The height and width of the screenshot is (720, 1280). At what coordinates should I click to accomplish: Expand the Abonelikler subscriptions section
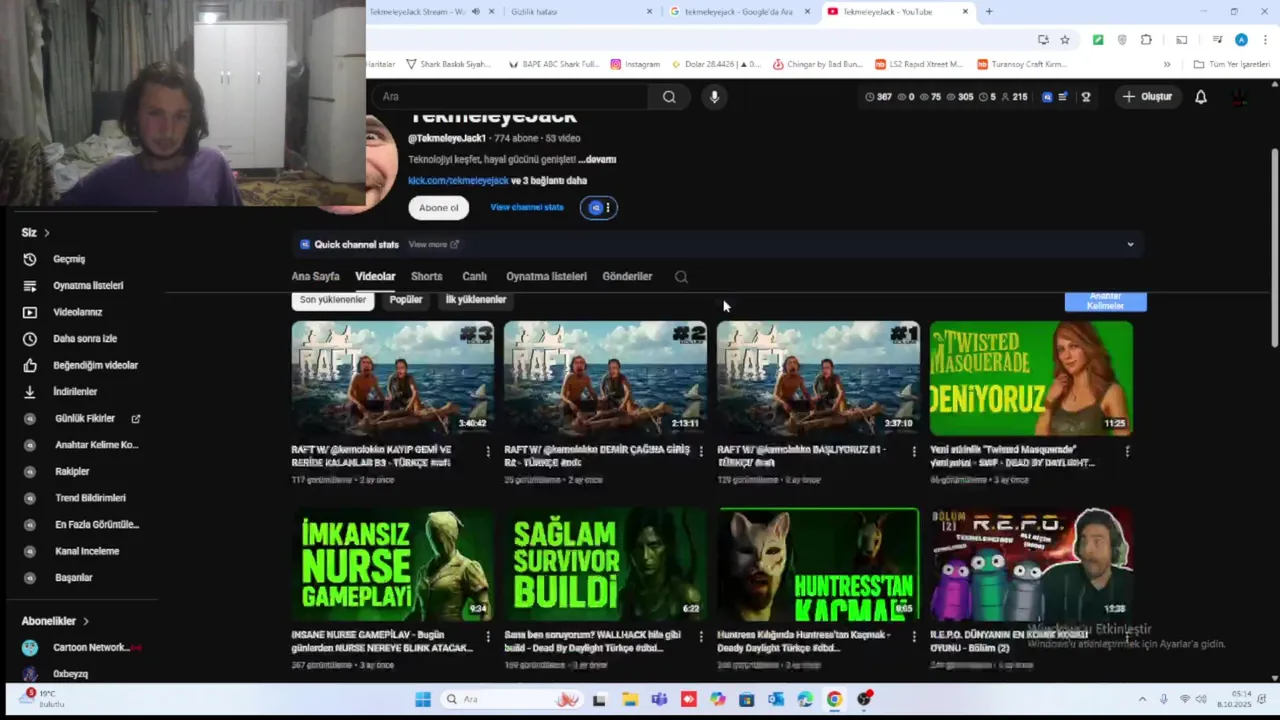(x=56, y=621)
